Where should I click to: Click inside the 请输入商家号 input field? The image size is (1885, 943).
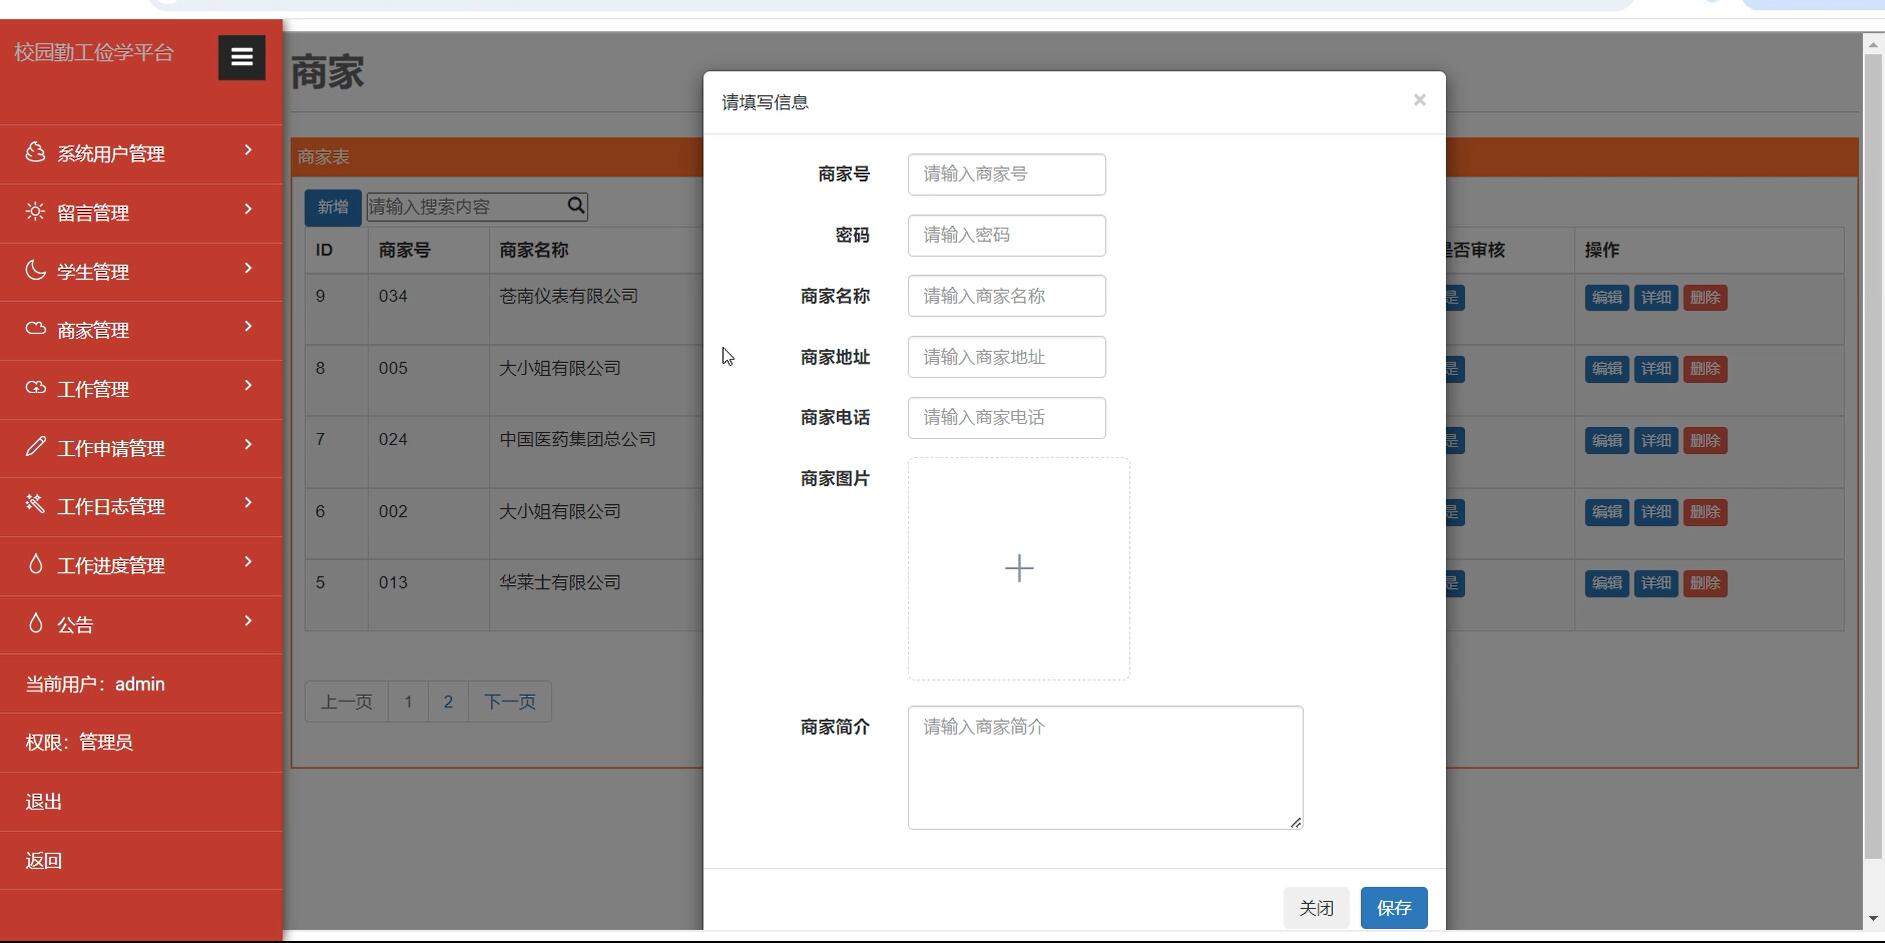pyautogui.click(x=1005, y=174)
